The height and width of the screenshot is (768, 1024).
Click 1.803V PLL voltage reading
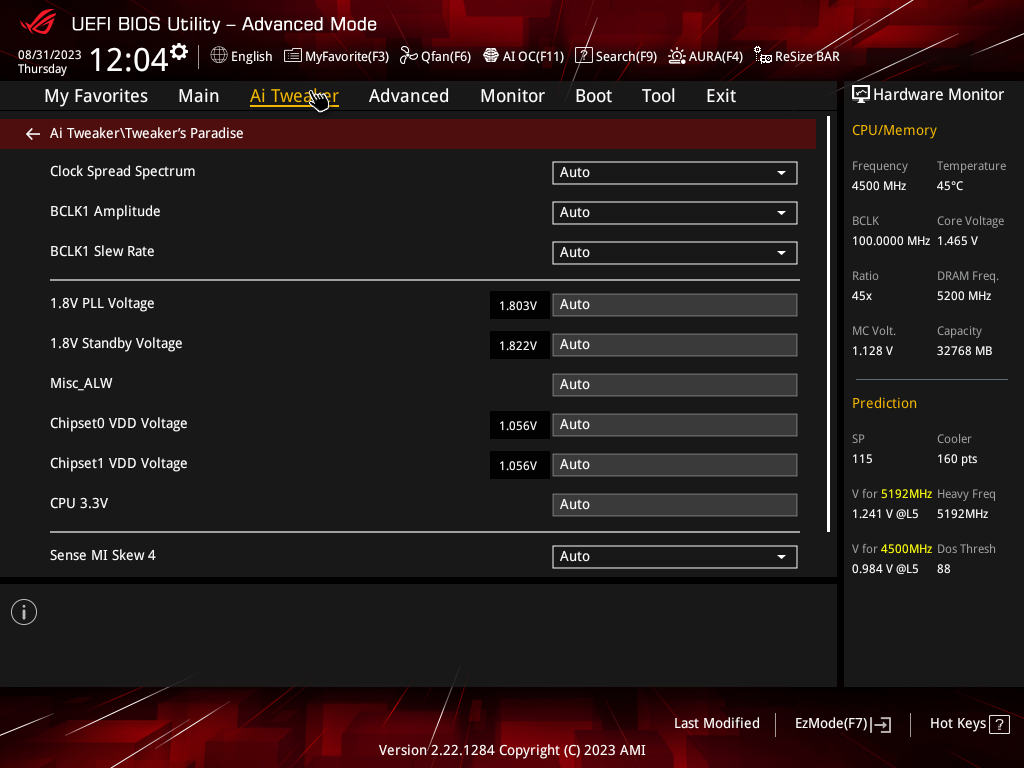click(519, 305)
